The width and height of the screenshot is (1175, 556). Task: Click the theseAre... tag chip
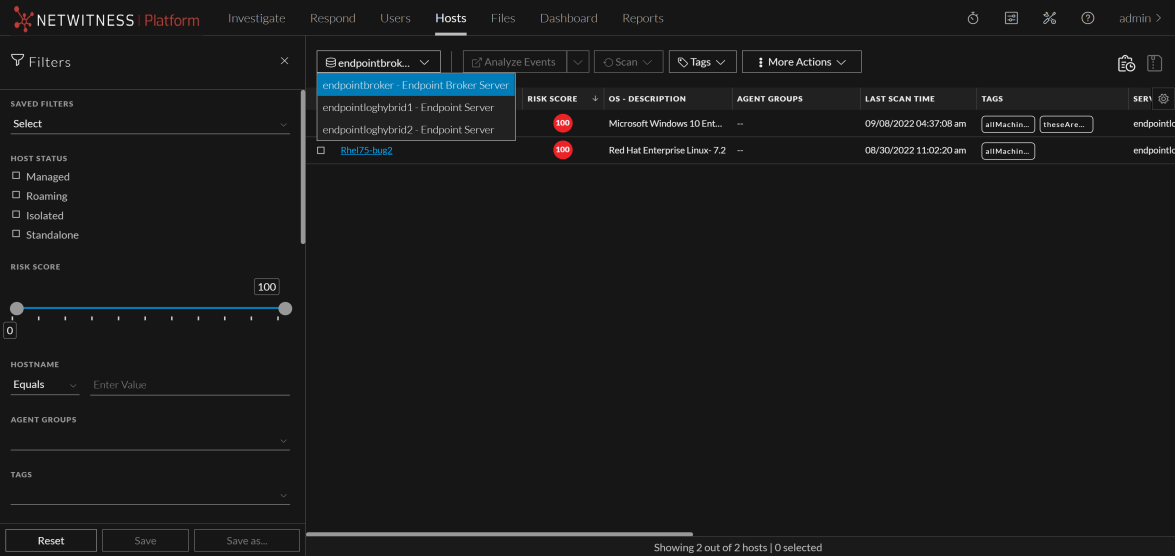(1066, 124)
